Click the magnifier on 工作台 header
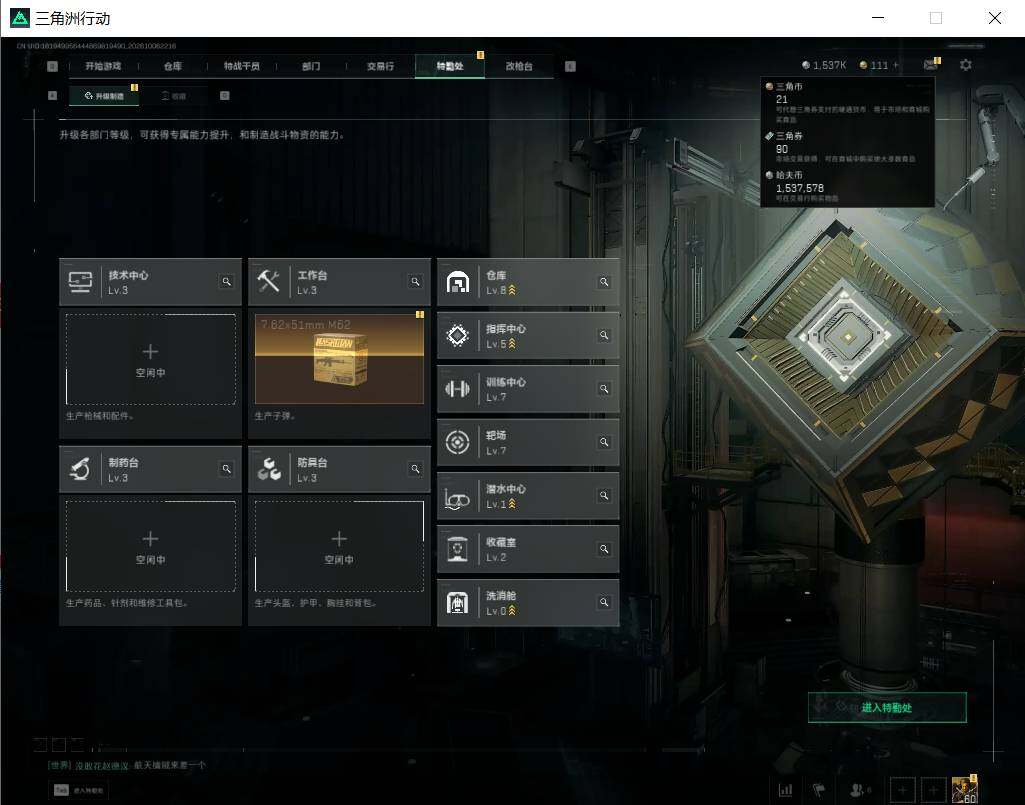 415,282
